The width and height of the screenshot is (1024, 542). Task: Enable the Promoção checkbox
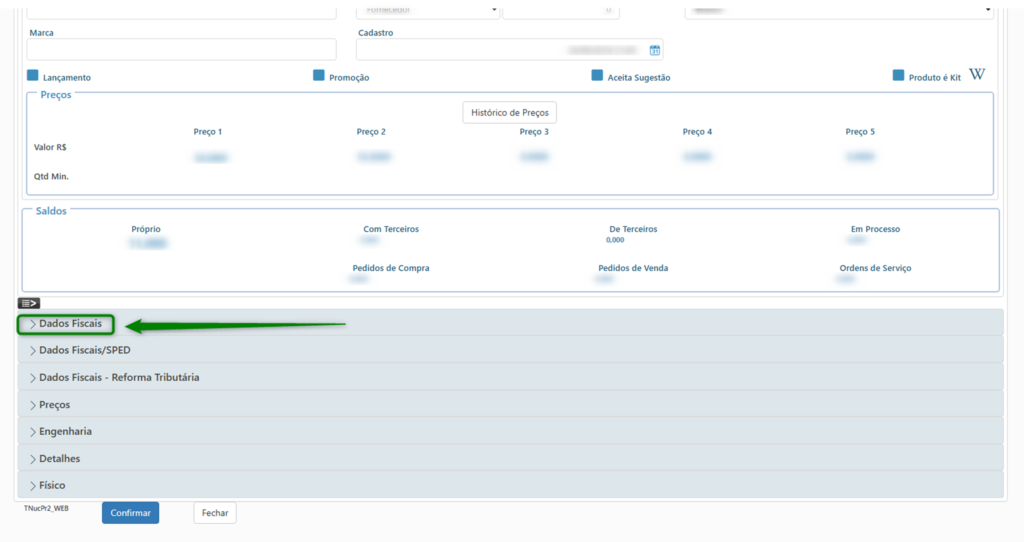(319, 76)
